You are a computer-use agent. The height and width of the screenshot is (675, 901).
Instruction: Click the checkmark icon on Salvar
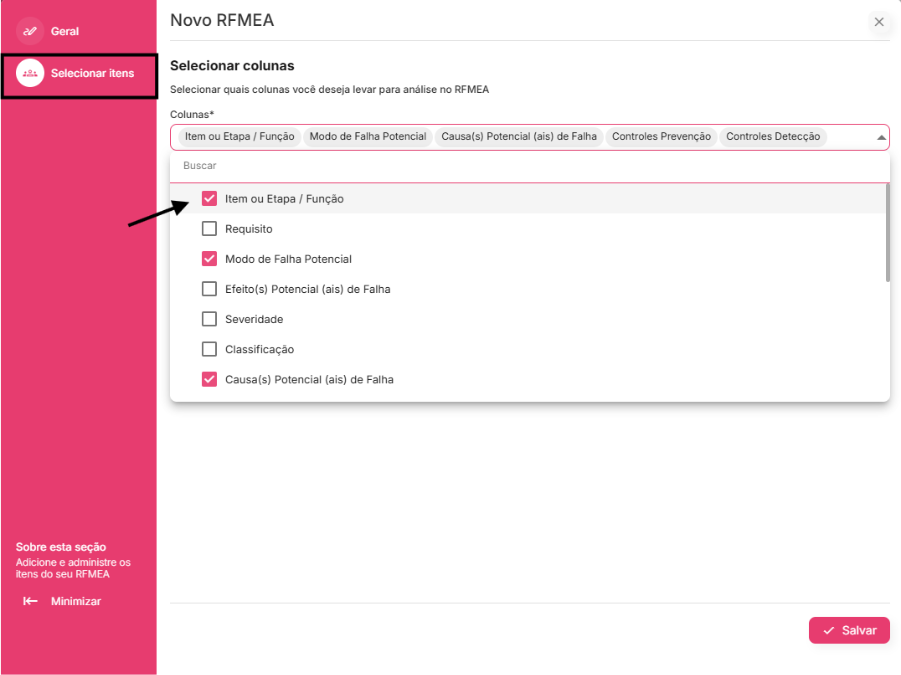(828, 630)
